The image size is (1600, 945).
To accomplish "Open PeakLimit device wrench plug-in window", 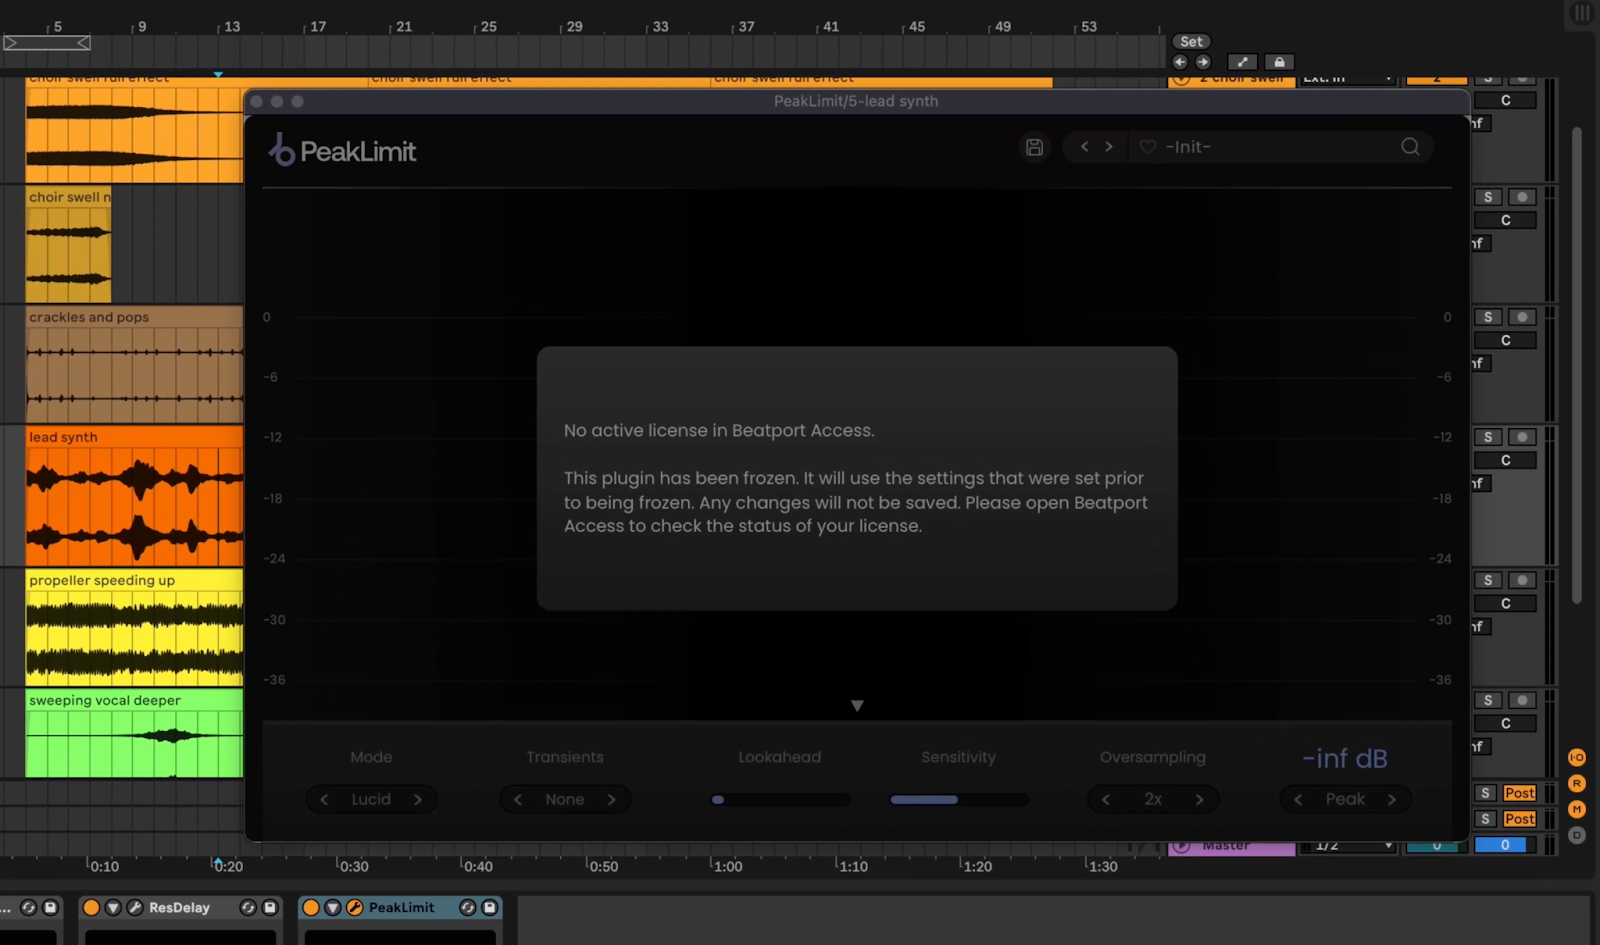I will tap(355, 908).
